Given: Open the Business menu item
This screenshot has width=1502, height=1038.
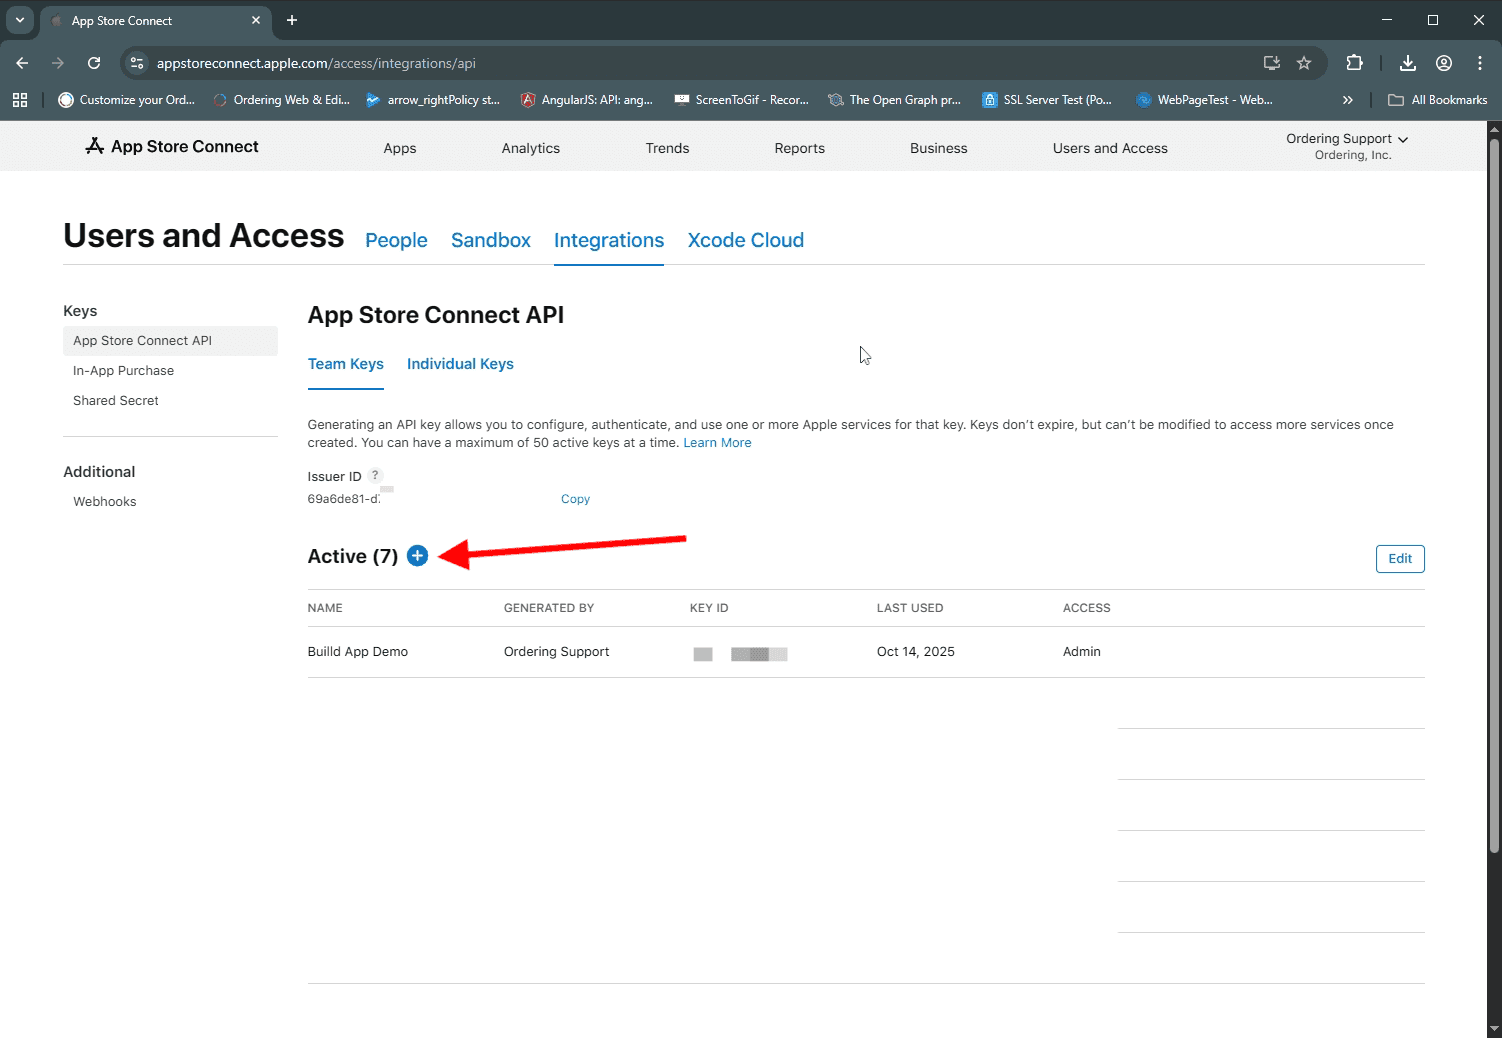Looking at the screenshot, I should pos(939,148).
